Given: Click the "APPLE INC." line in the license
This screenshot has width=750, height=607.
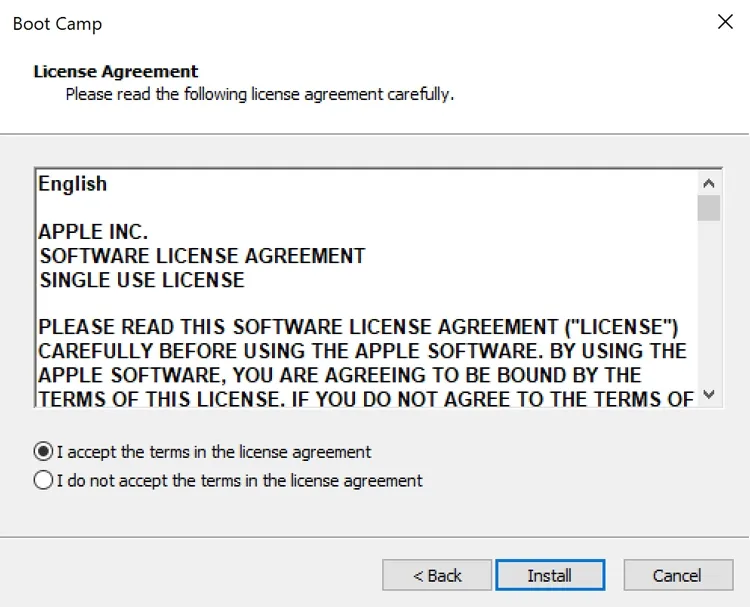Looking at the screenshot, I should point(93,232).
